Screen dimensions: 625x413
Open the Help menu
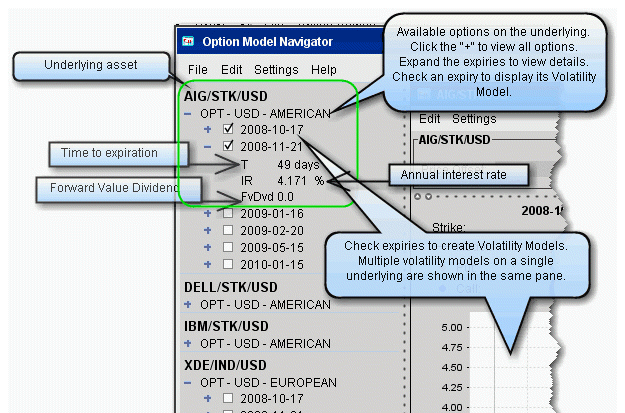click(323, 70)
